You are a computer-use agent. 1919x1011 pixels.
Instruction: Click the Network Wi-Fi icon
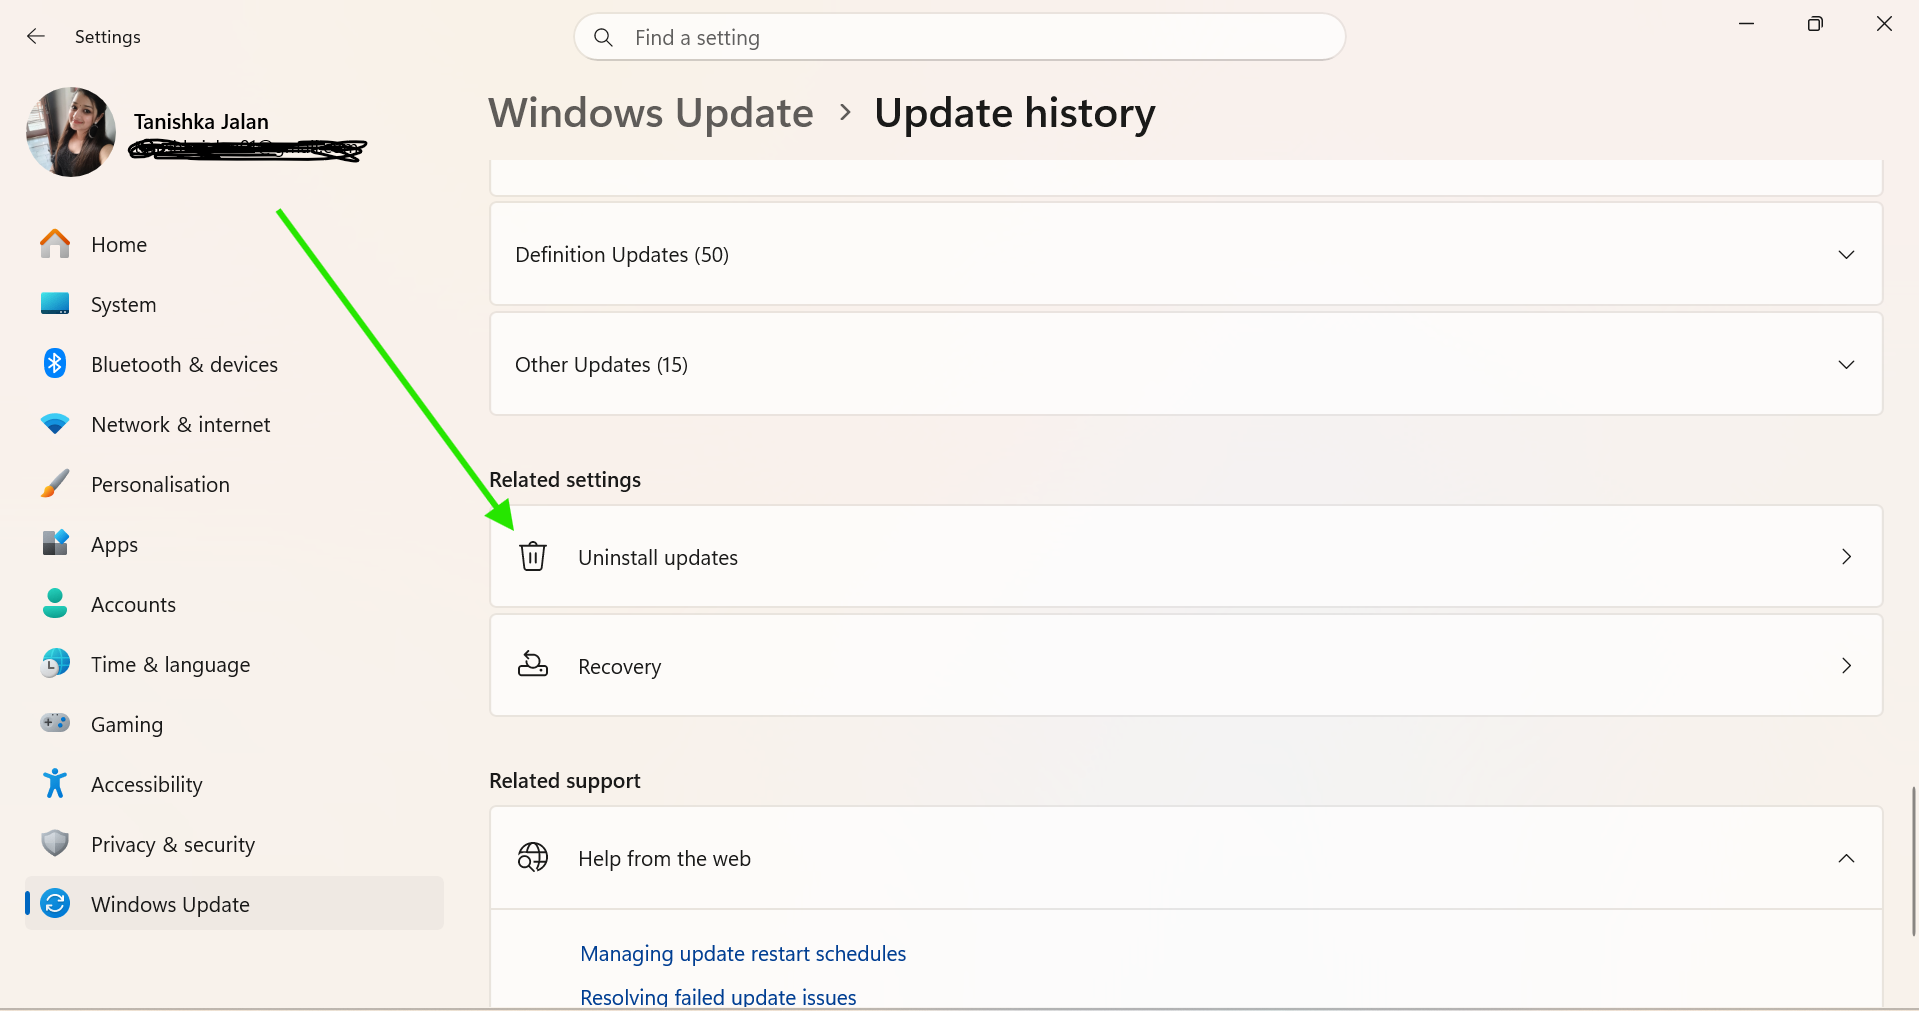click(x=55, y=424)
